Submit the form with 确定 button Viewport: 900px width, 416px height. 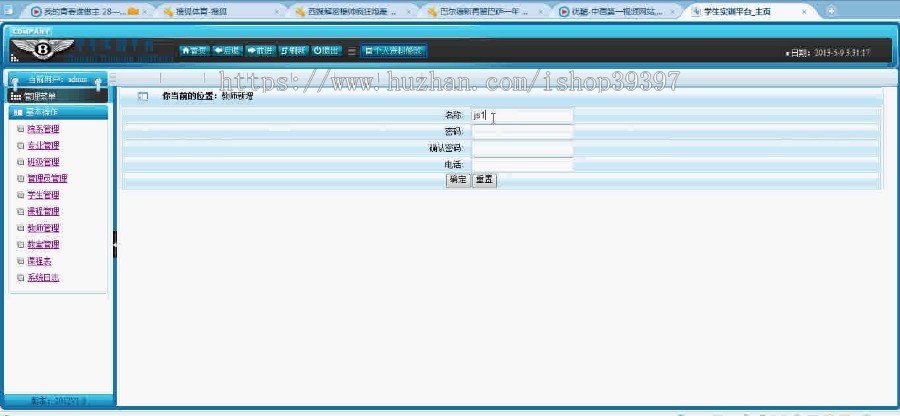457,180
